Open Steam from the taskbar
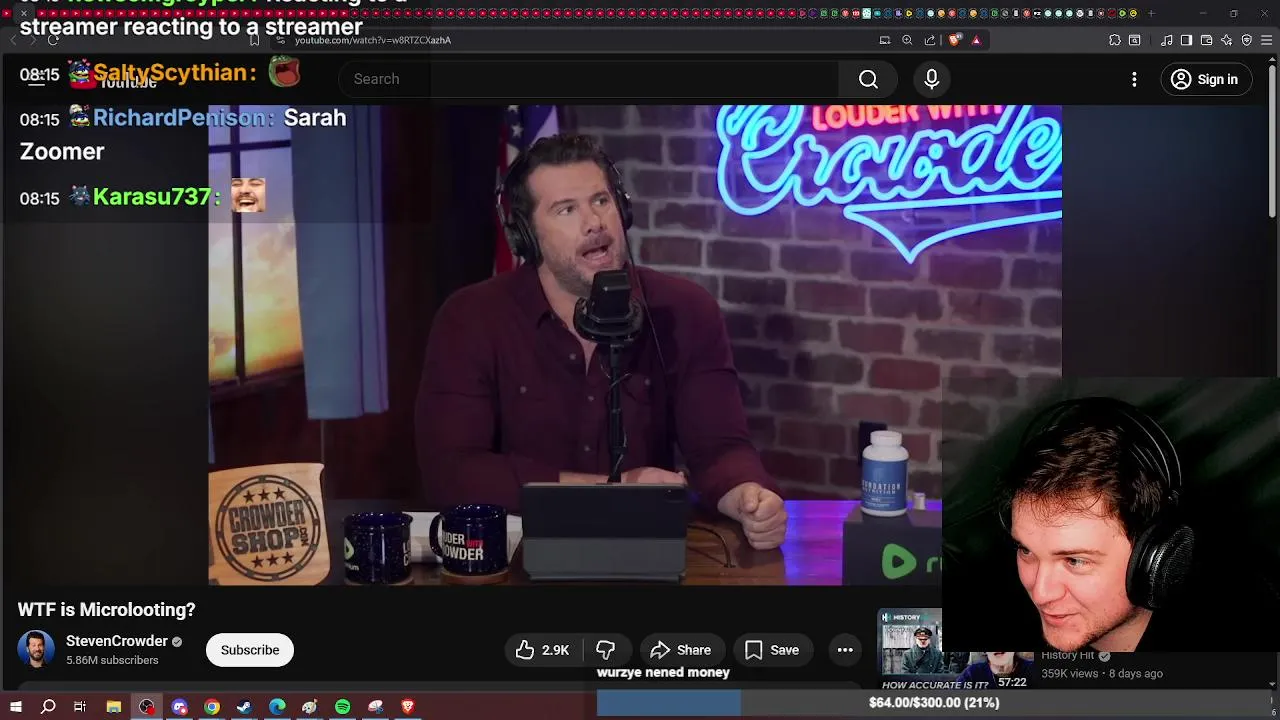Viewport: 1280px width, 720px height. point(244,706)
